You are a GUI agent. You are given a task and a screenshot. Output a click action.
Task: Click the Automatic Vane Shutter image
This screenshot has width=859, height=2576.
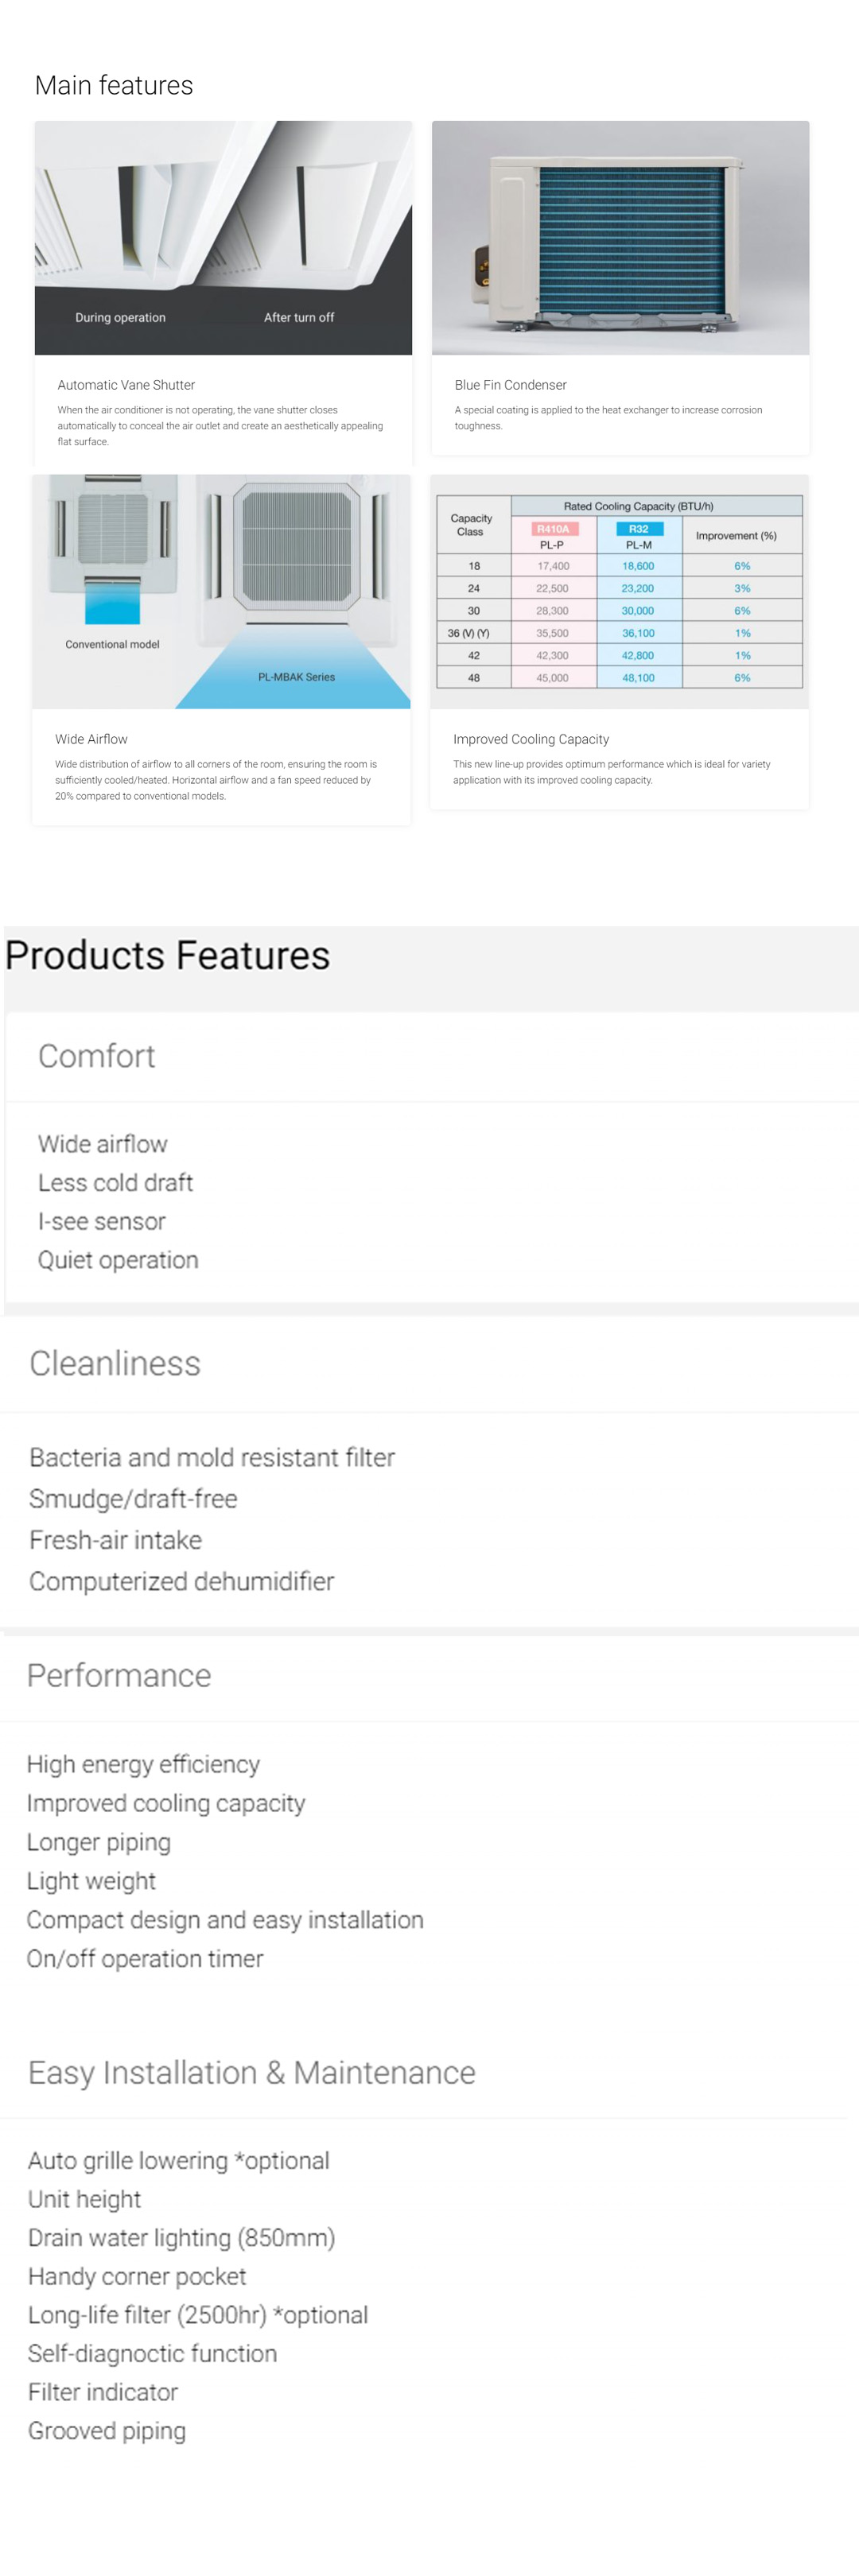(223, 237)
